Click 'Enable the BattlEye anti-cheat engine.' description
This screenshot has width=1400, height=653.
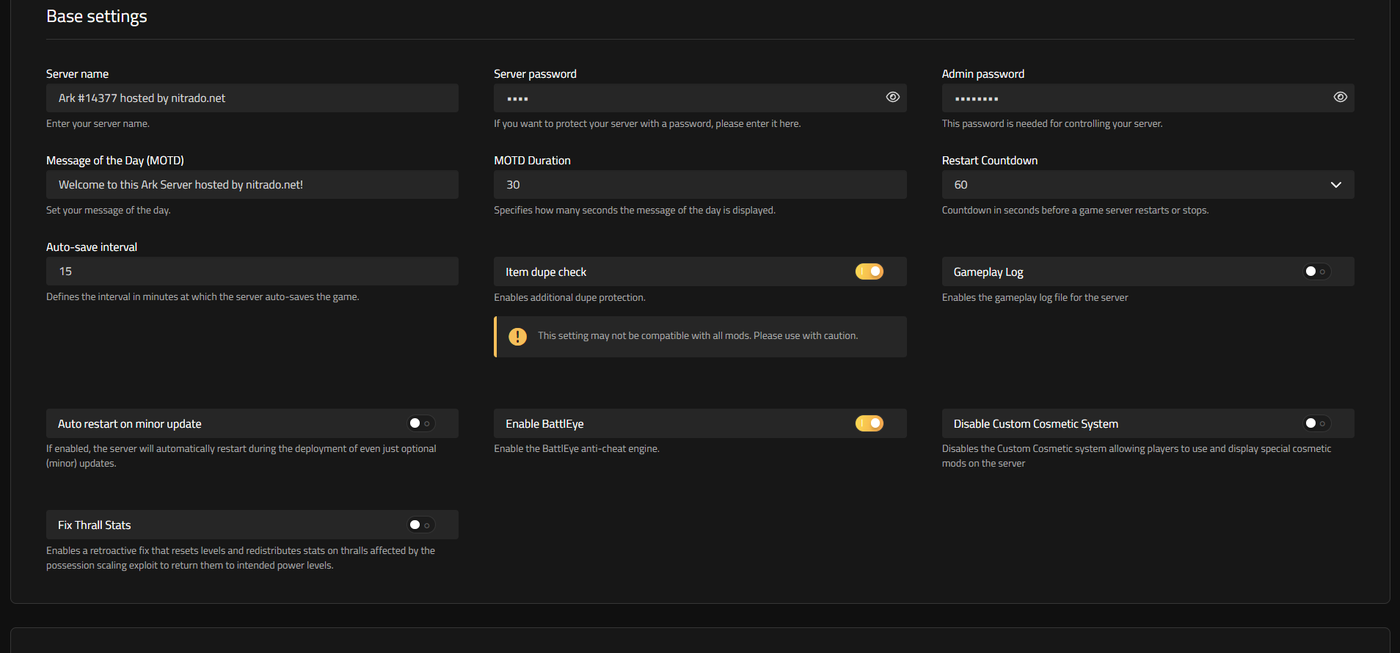pos(576,448)
